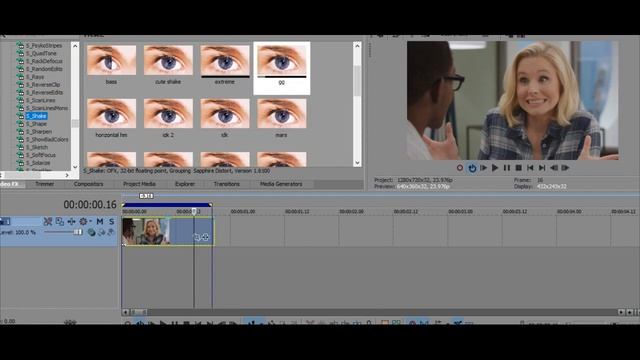Image resolution: width=640 pixels, height=360 pixels.
Task: Select S_Sharpen in the effects list
Action: (x=39, y=131)
